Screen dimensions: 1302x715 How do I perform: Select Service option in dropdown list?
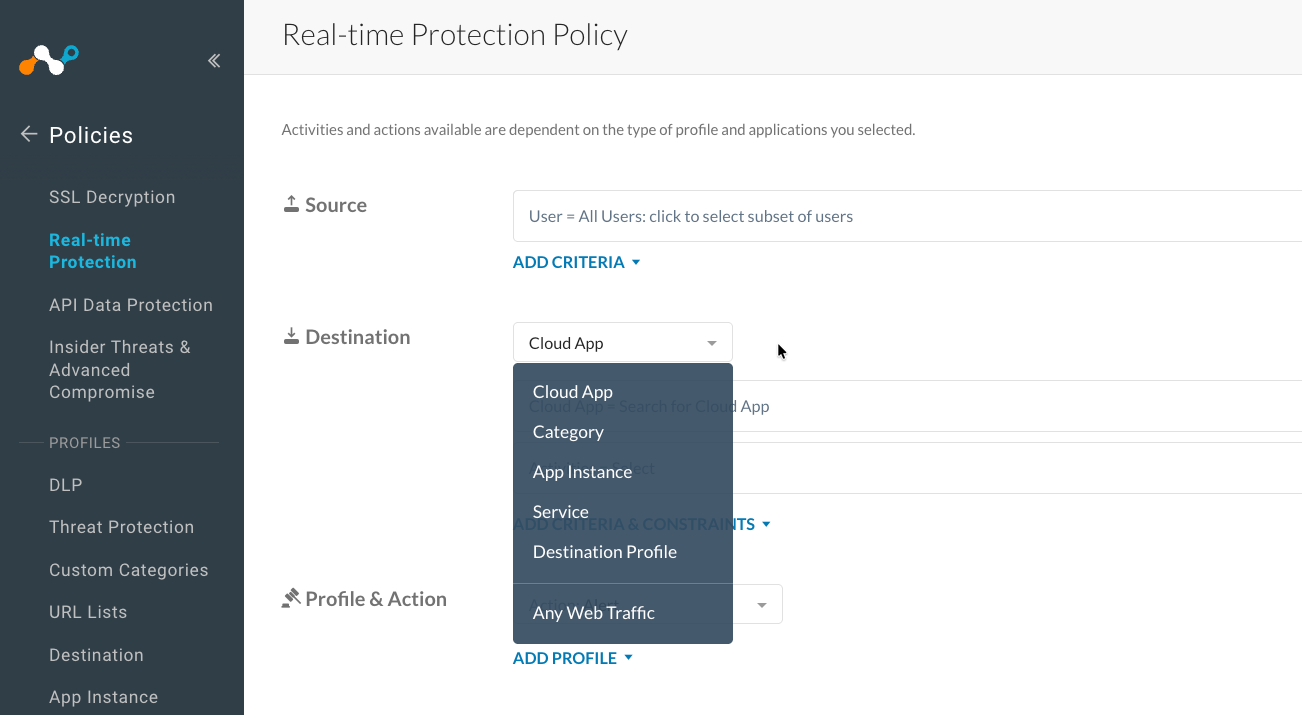623,512
